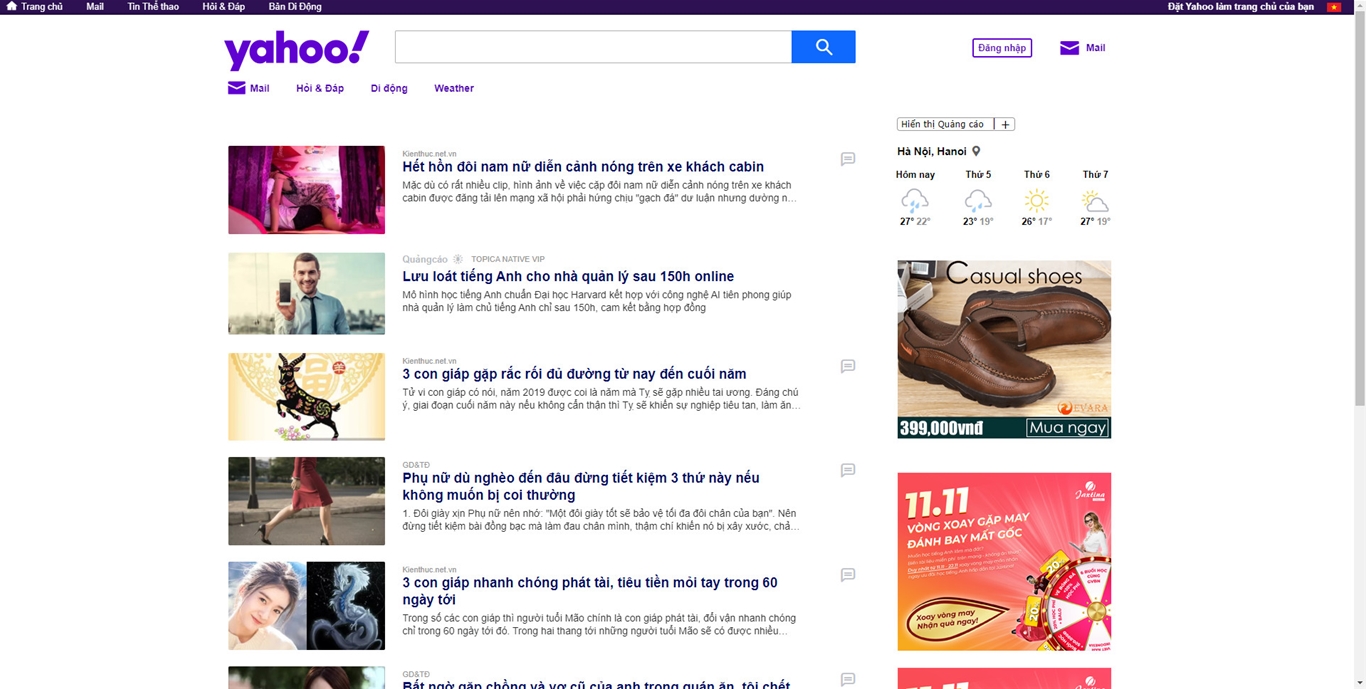Click the sunny weather icon under Thứ 6
This screenshot has height=689, width=1366.
coord(1036,202)
